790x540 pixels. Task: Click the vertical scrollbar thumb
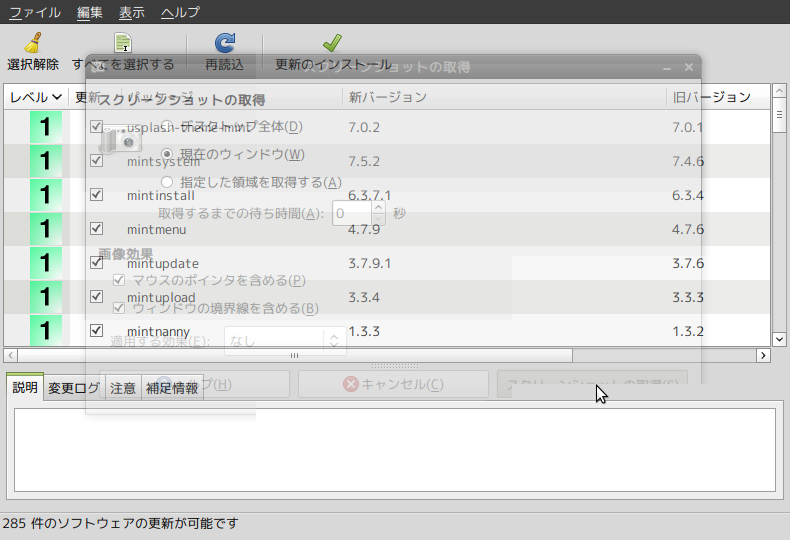click(x=779, y=115)
